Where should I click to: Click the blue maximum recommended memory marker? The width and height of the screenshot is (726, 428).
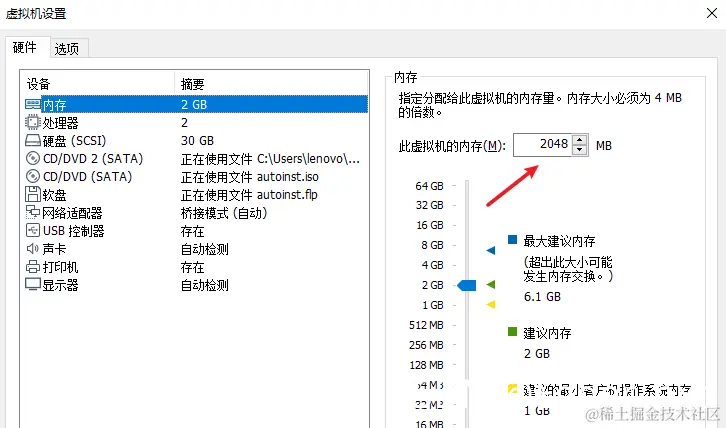(x=491, y=251)
